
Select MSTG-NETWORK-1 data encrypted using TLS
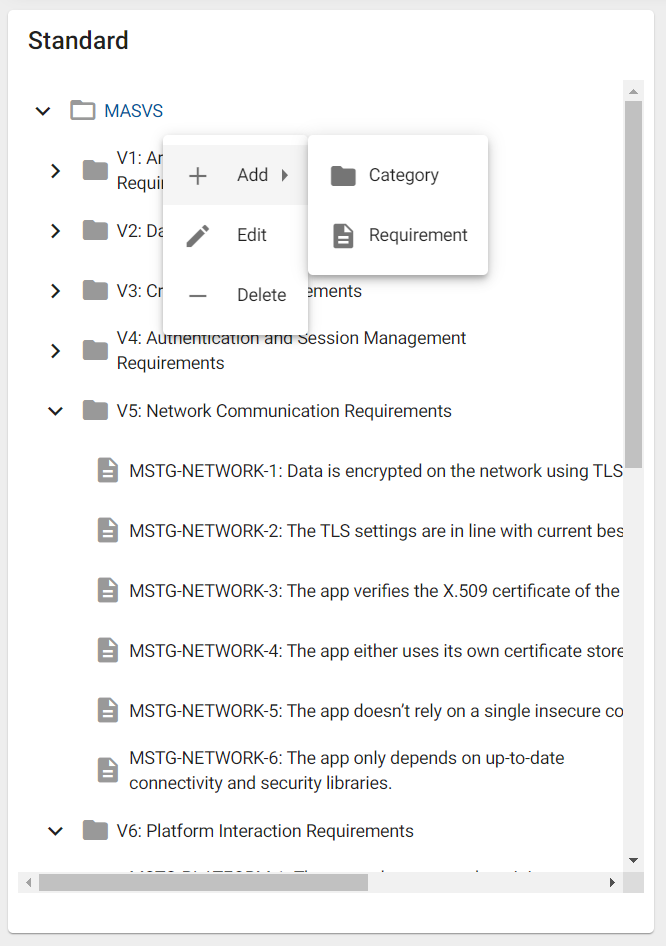(376, 471)
